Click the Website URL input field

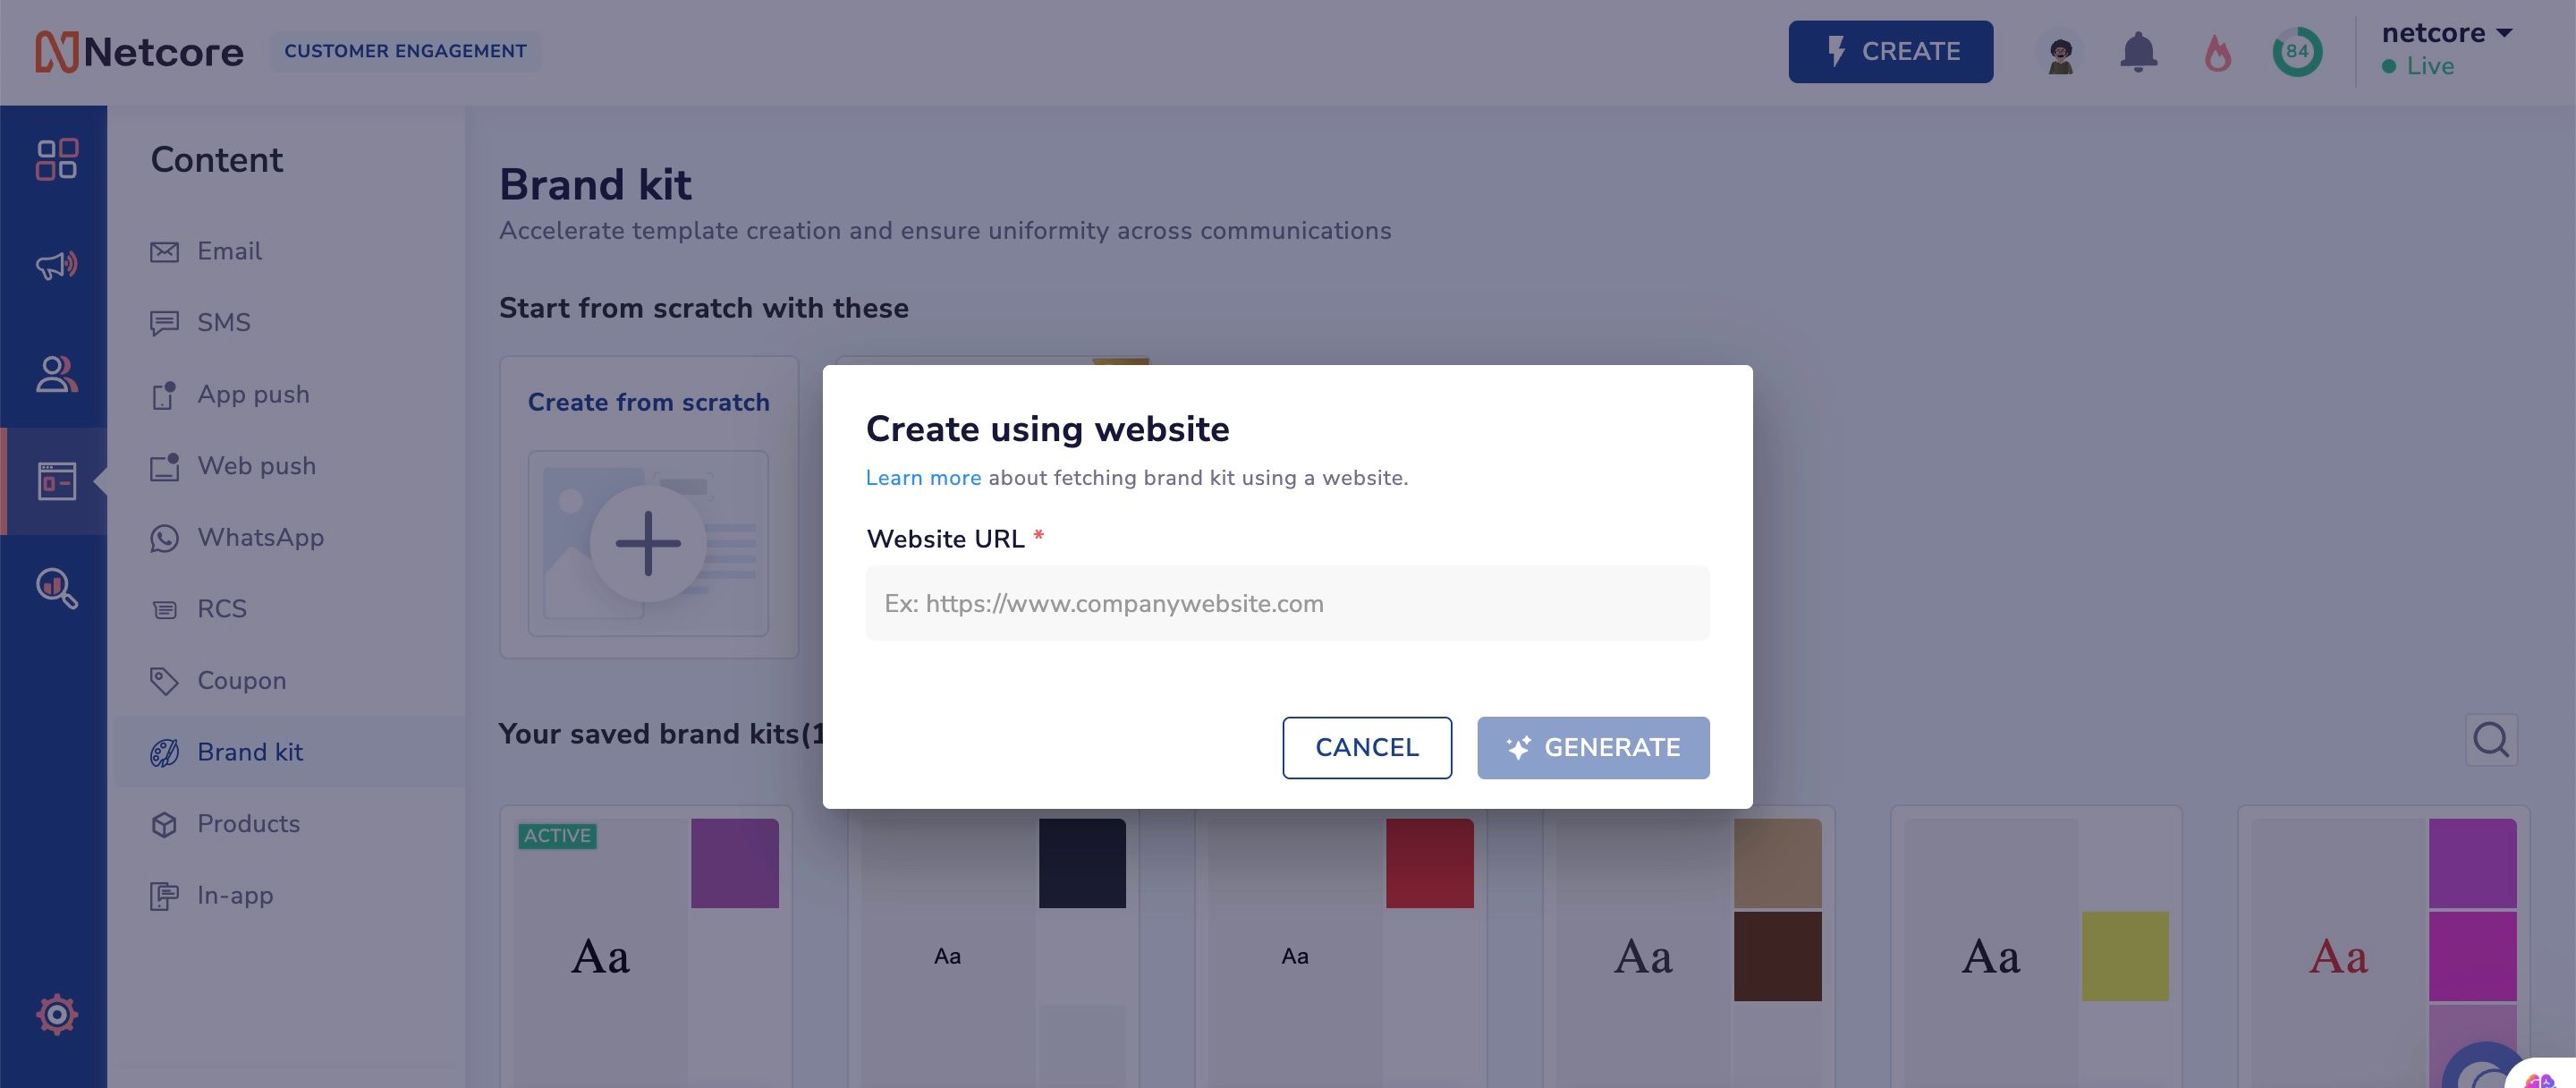click(x=1287, y=603)
